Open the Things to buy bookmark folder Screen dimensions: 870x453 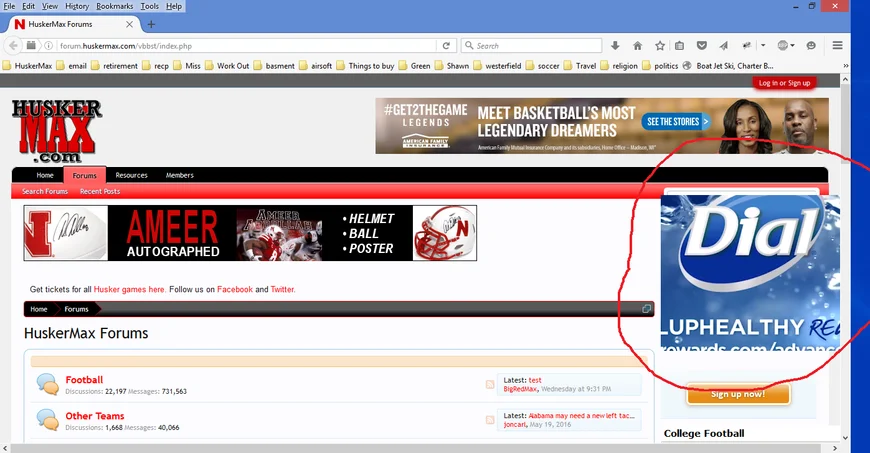tap(365, 66)
